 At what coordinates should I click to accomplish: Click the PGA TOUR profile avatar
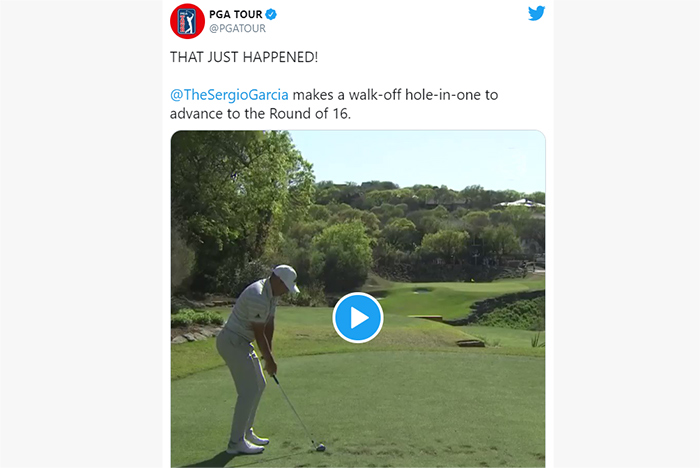(187, 21)
